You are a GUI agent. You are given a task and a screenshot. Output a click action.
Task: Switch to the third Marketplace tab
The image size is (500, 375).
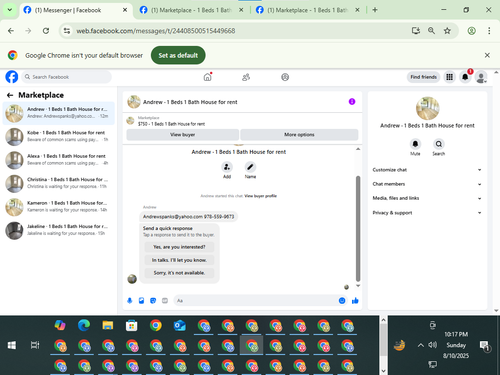(x=308, y=10)
